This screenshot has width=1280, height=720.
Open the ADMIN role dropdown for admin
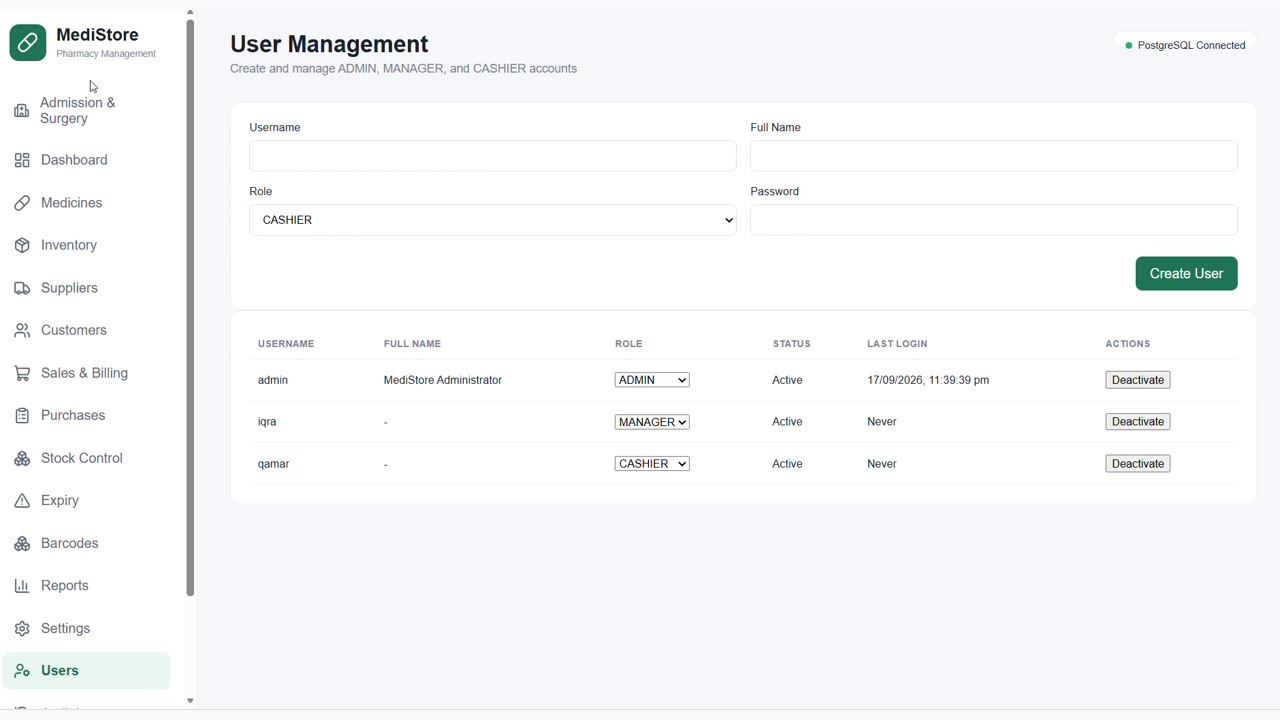(x=652, y=380)
